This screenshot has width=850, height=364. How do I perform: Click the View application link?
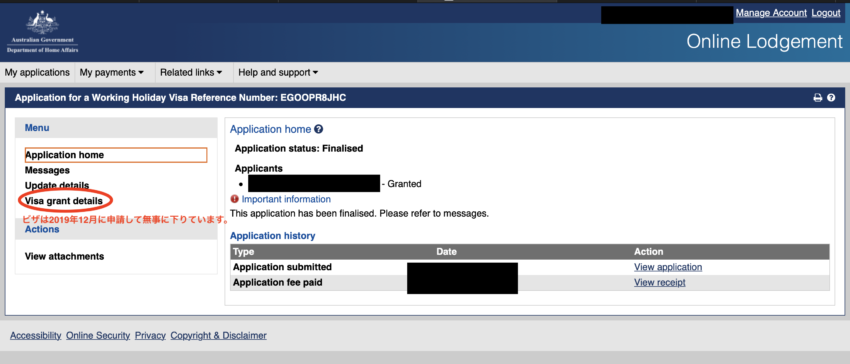668,267
